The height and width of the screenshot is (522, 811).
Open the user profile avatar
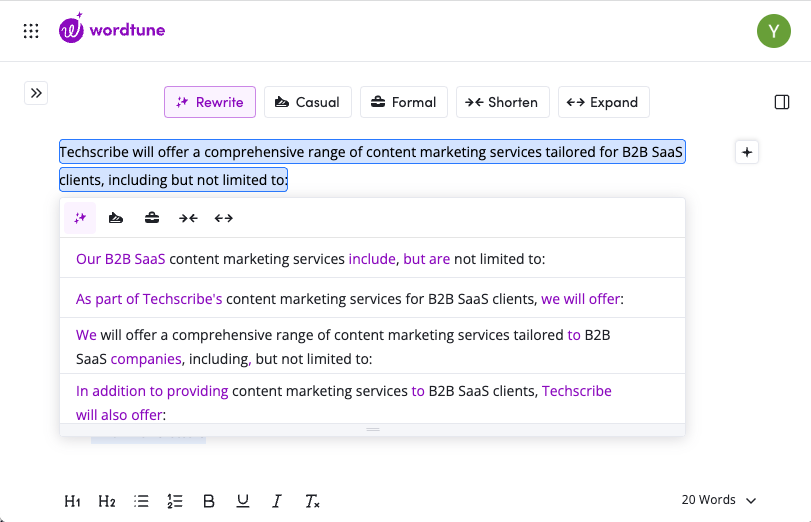point(774,31)
